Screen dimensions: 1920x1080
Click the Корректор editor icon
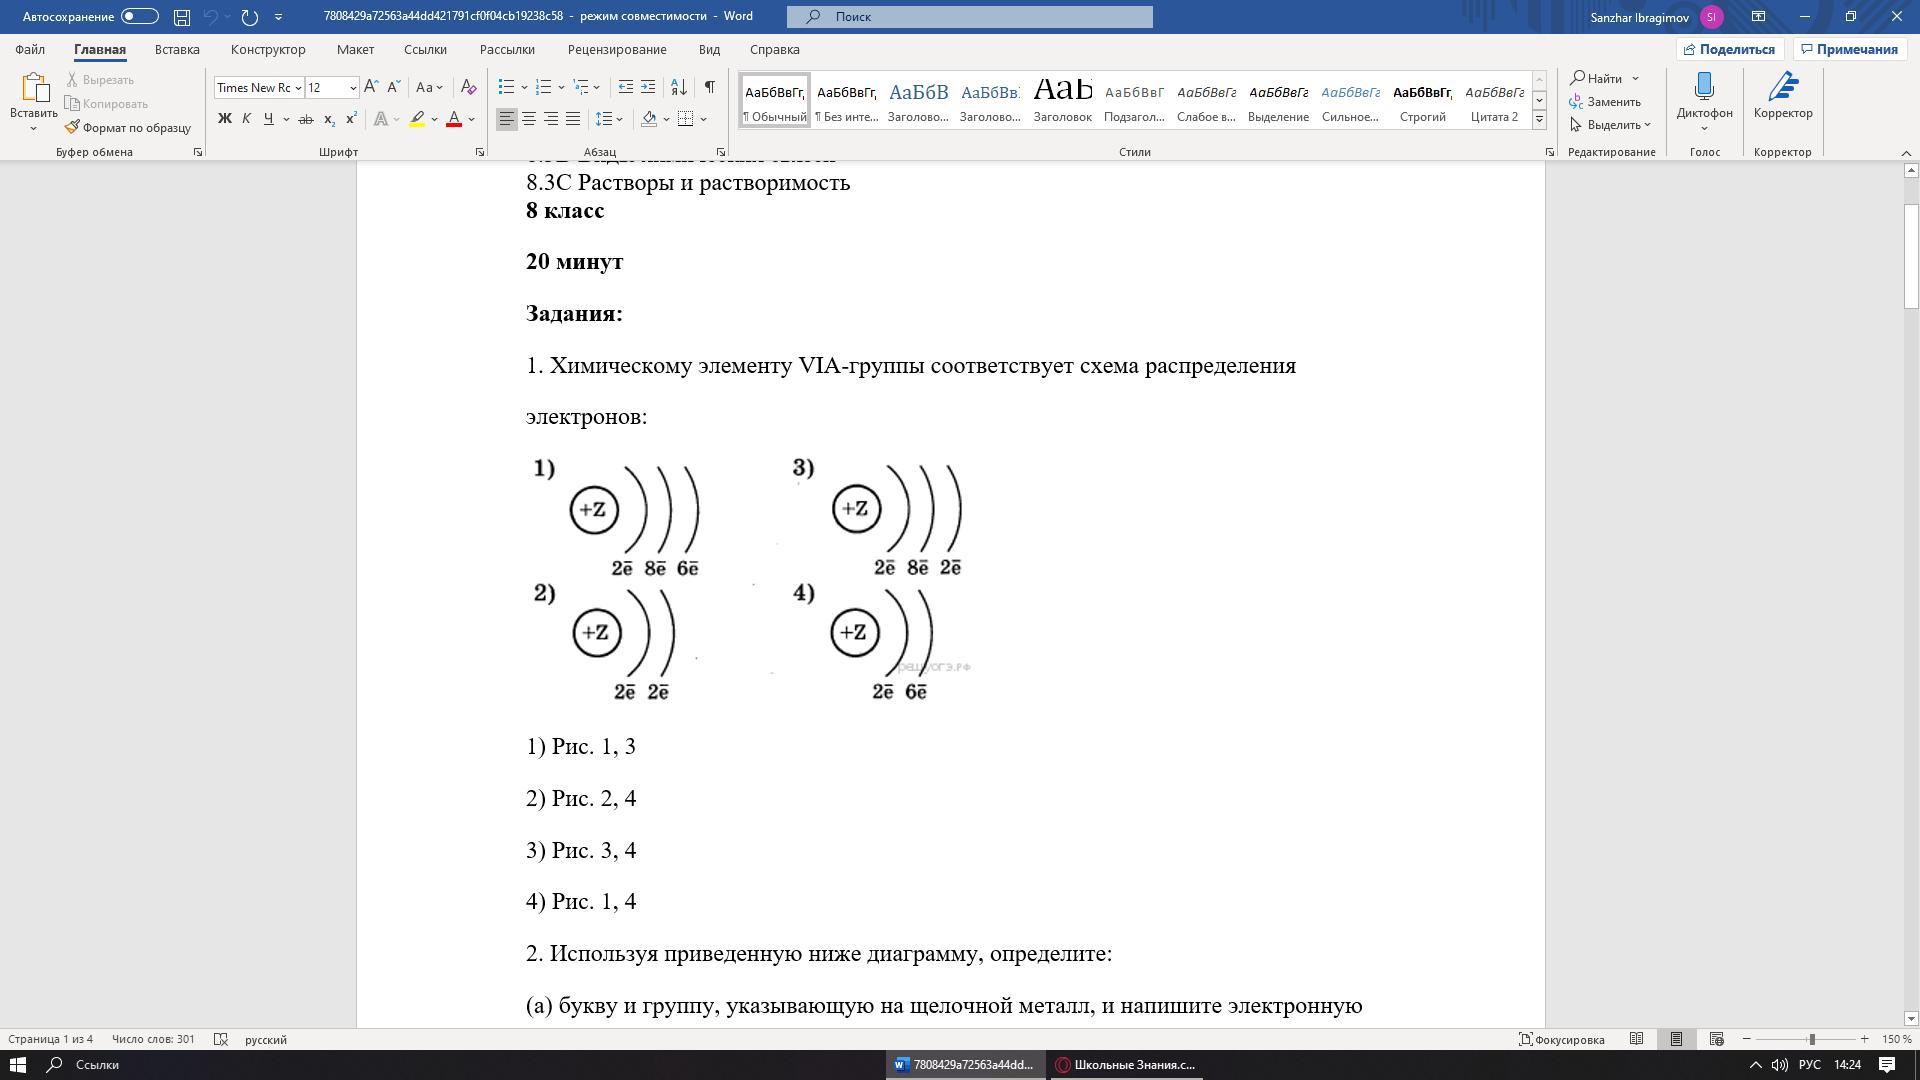[x=1783, y=97]
